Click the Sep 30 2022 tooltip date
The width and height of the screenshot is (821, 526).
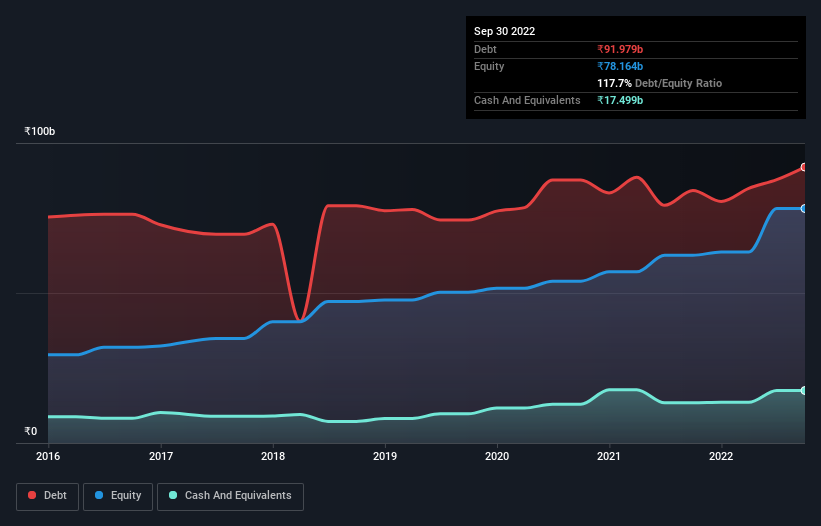click(x=504, y=31)
